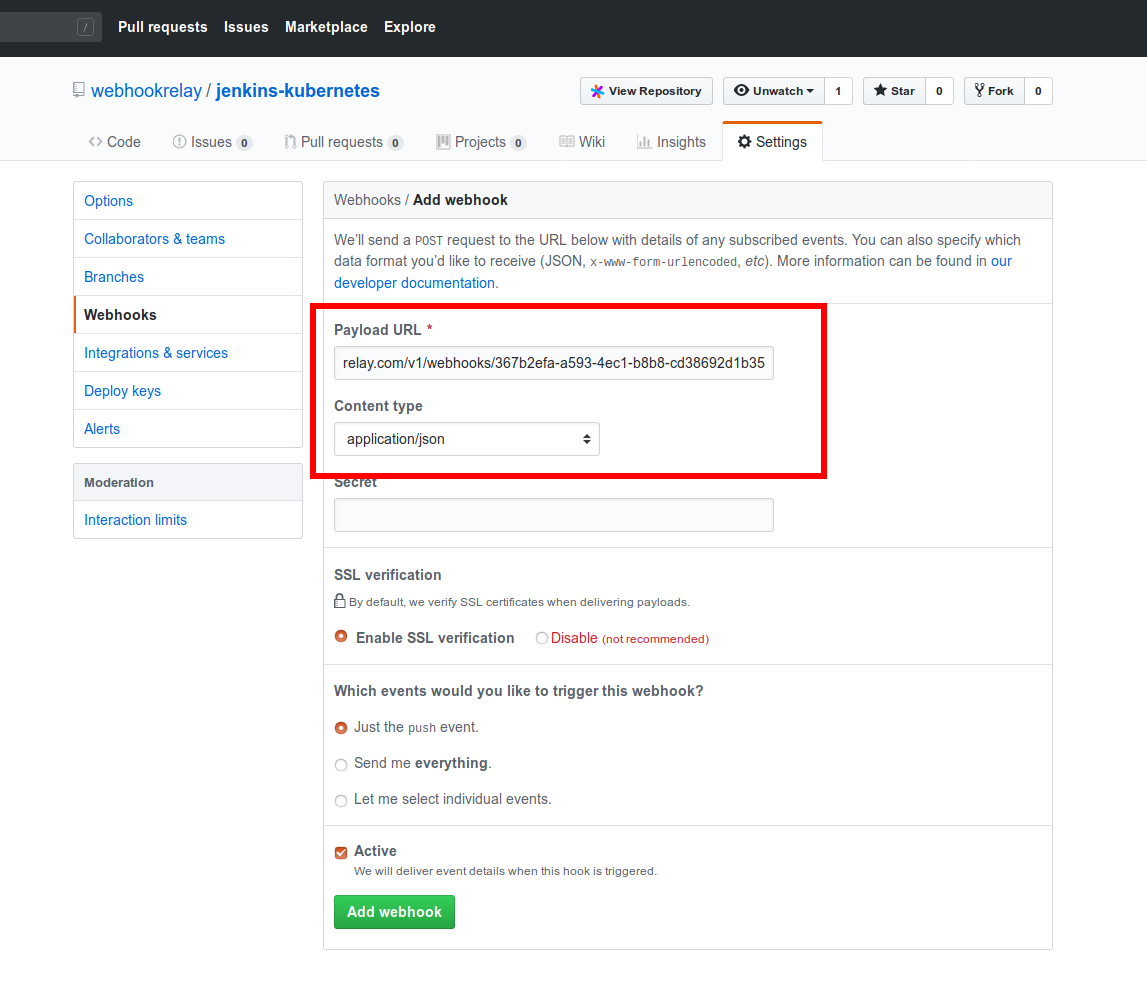Navigate to Deploy keys in the sidebar
Viewport: 1147px width, 987px height.
(x=122, y=390)
